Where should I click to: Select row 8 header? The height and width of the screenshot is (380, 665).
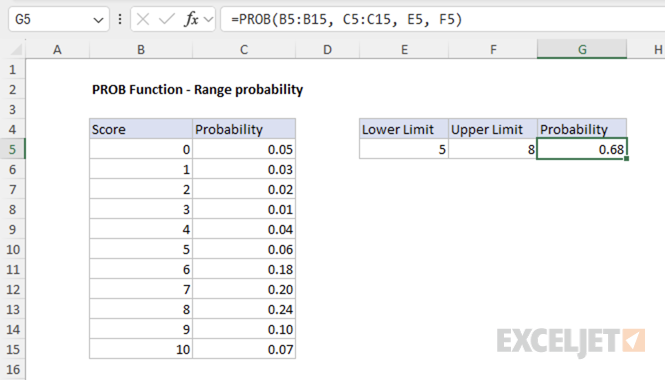tap(13, 209)
